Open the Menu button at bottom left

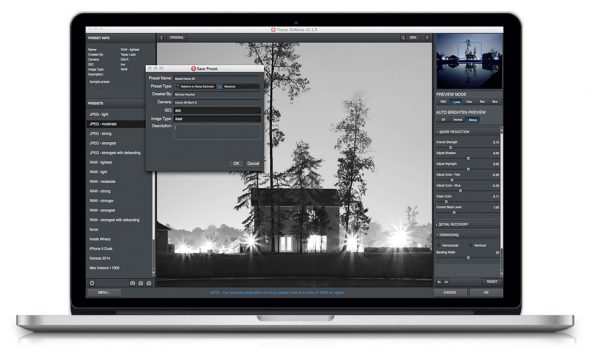[x=103, y=292]
